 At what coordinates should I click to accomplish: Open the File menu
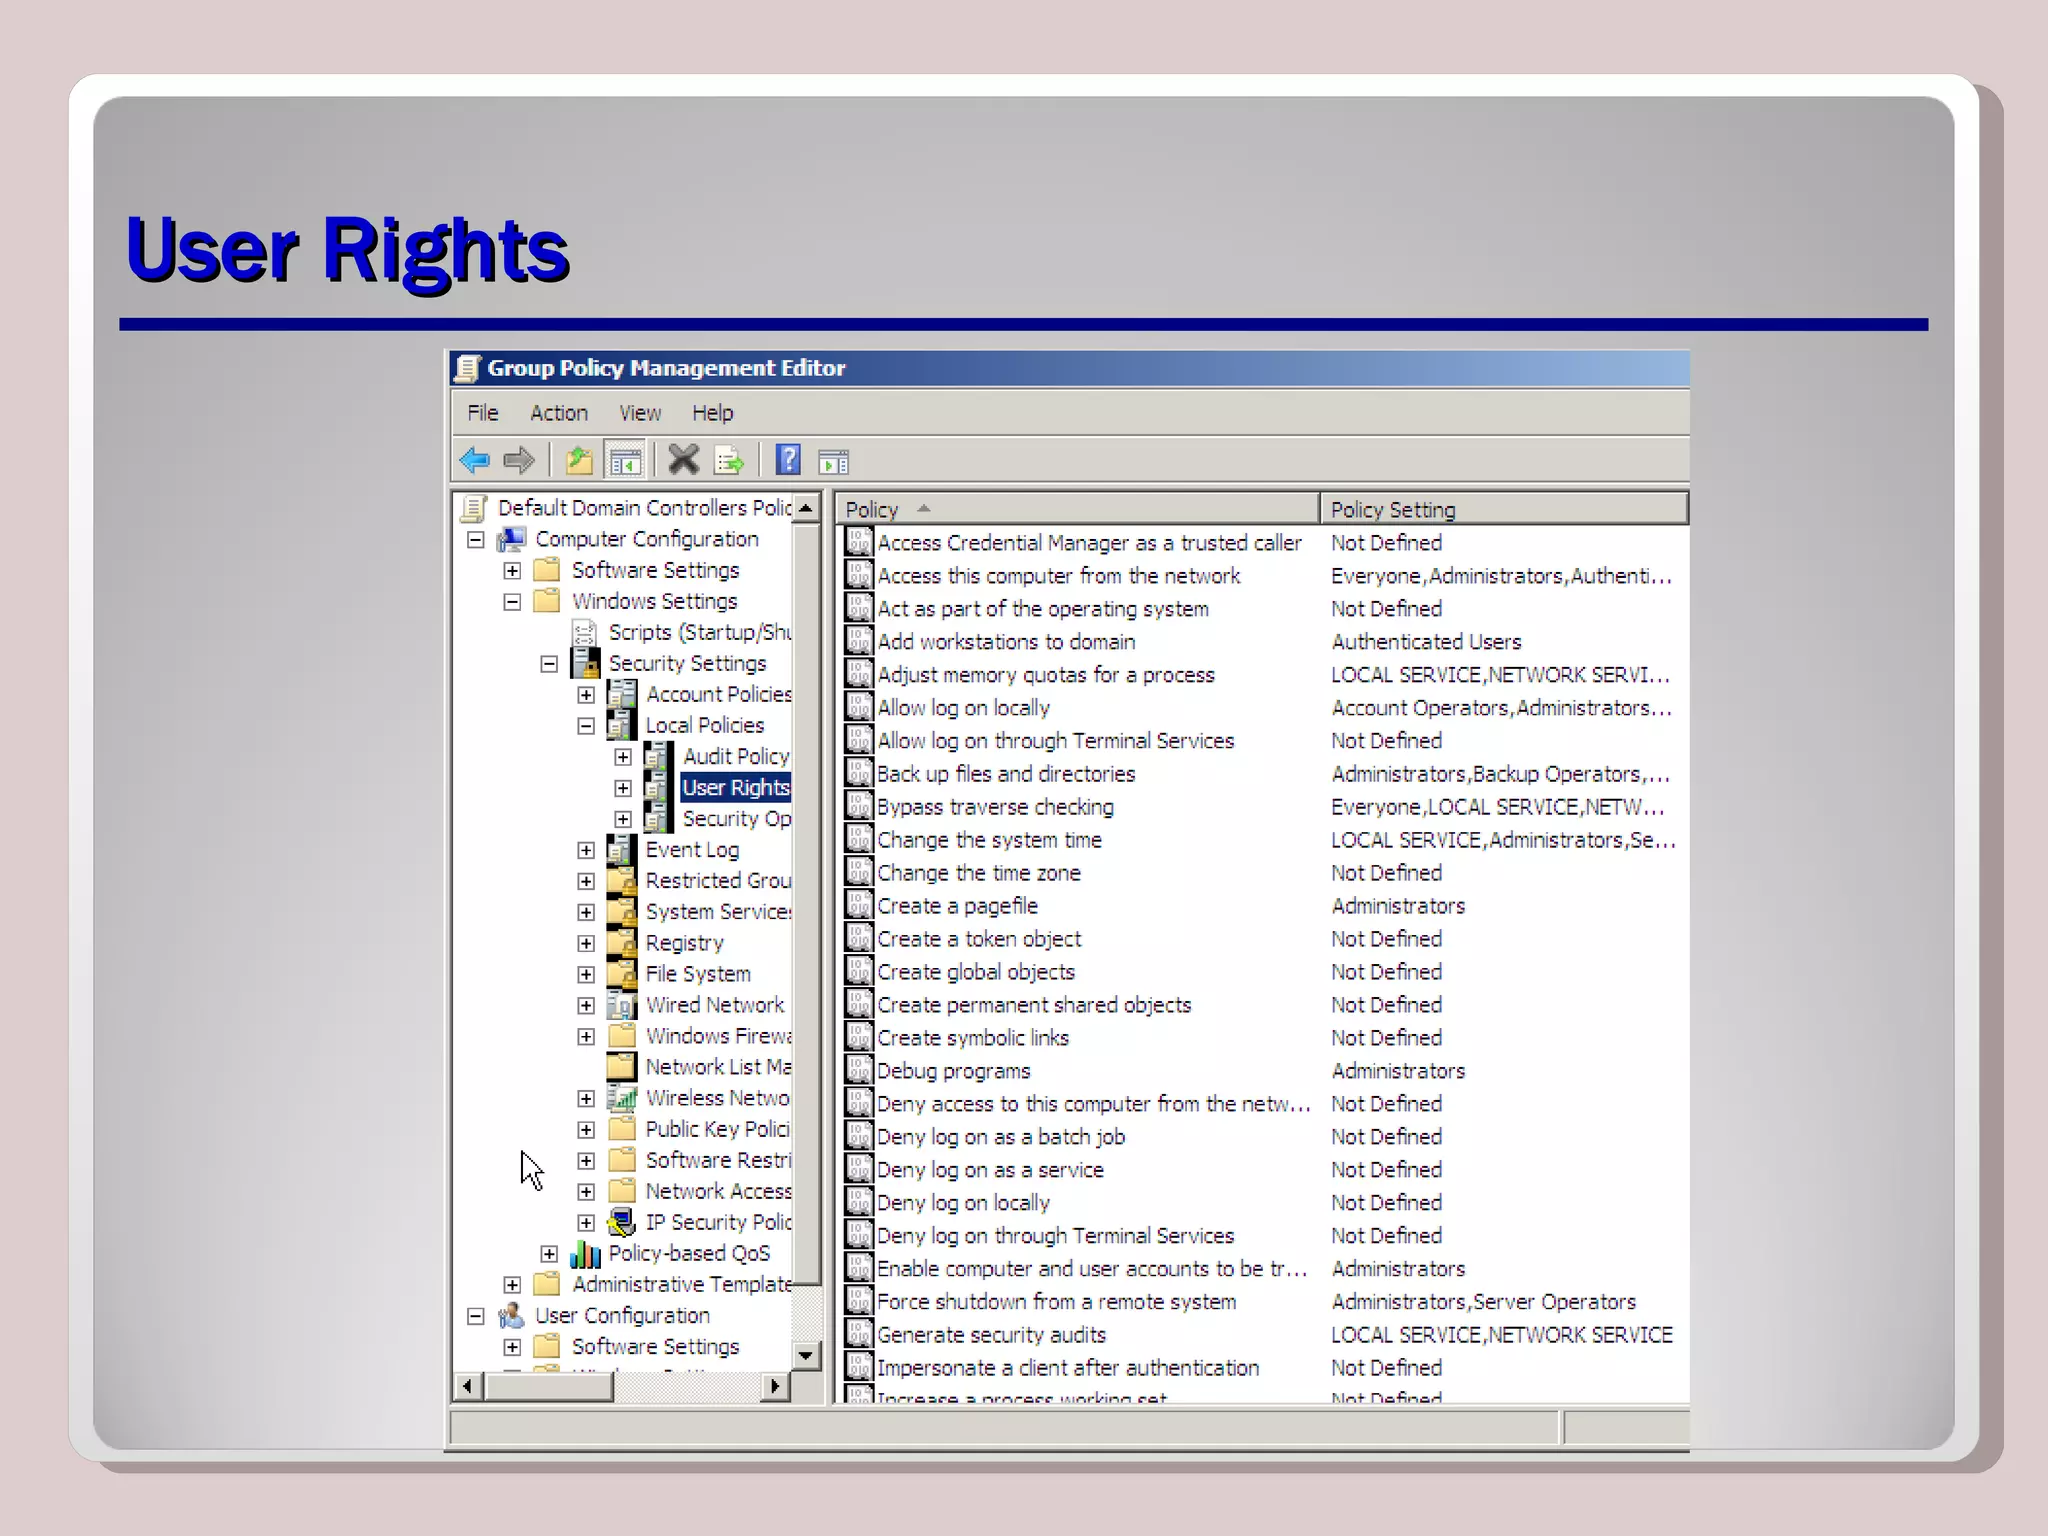pos(482,413)
